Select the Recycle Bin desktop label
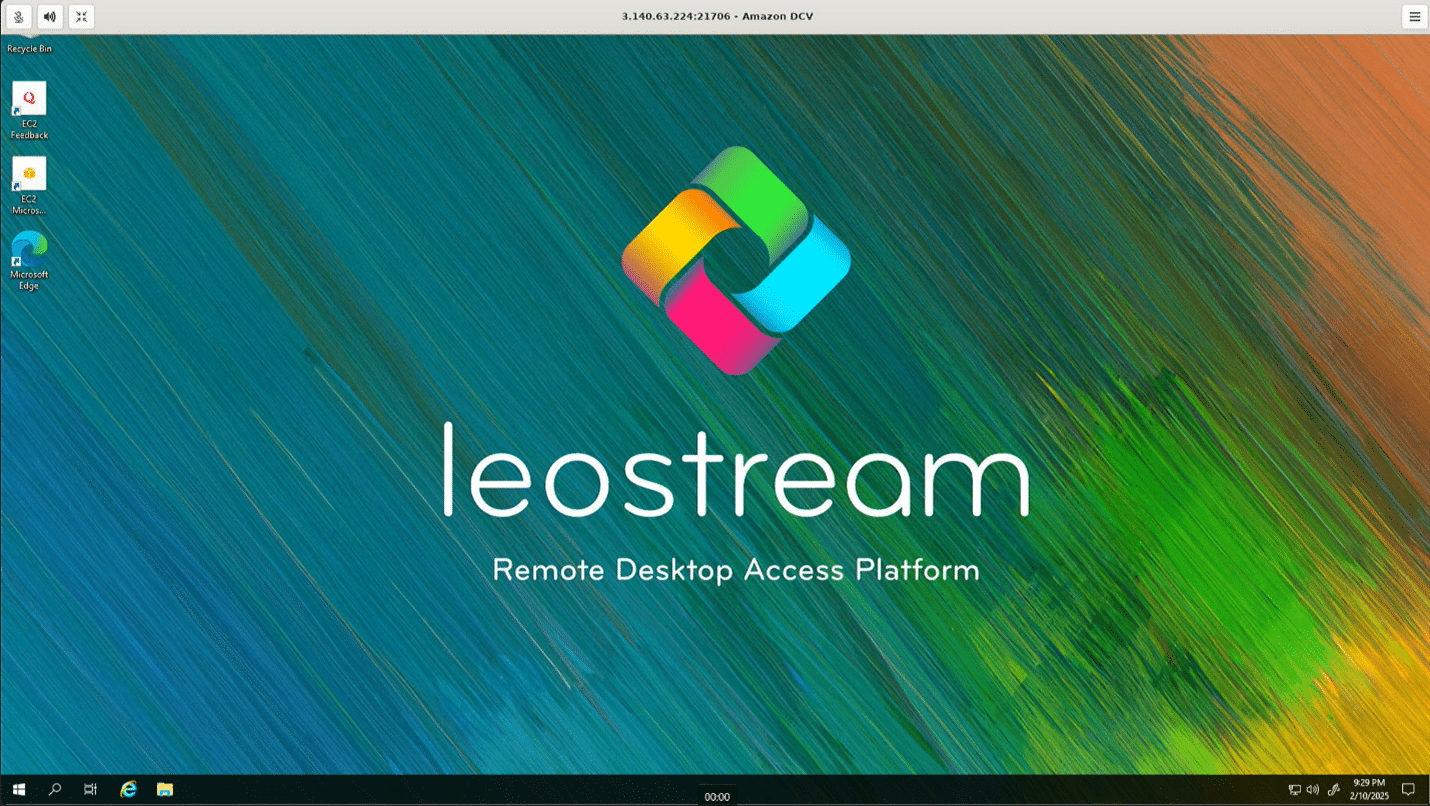Image resolution: width=1430 pixels, height=806 pixels. (x=29, y=48)
